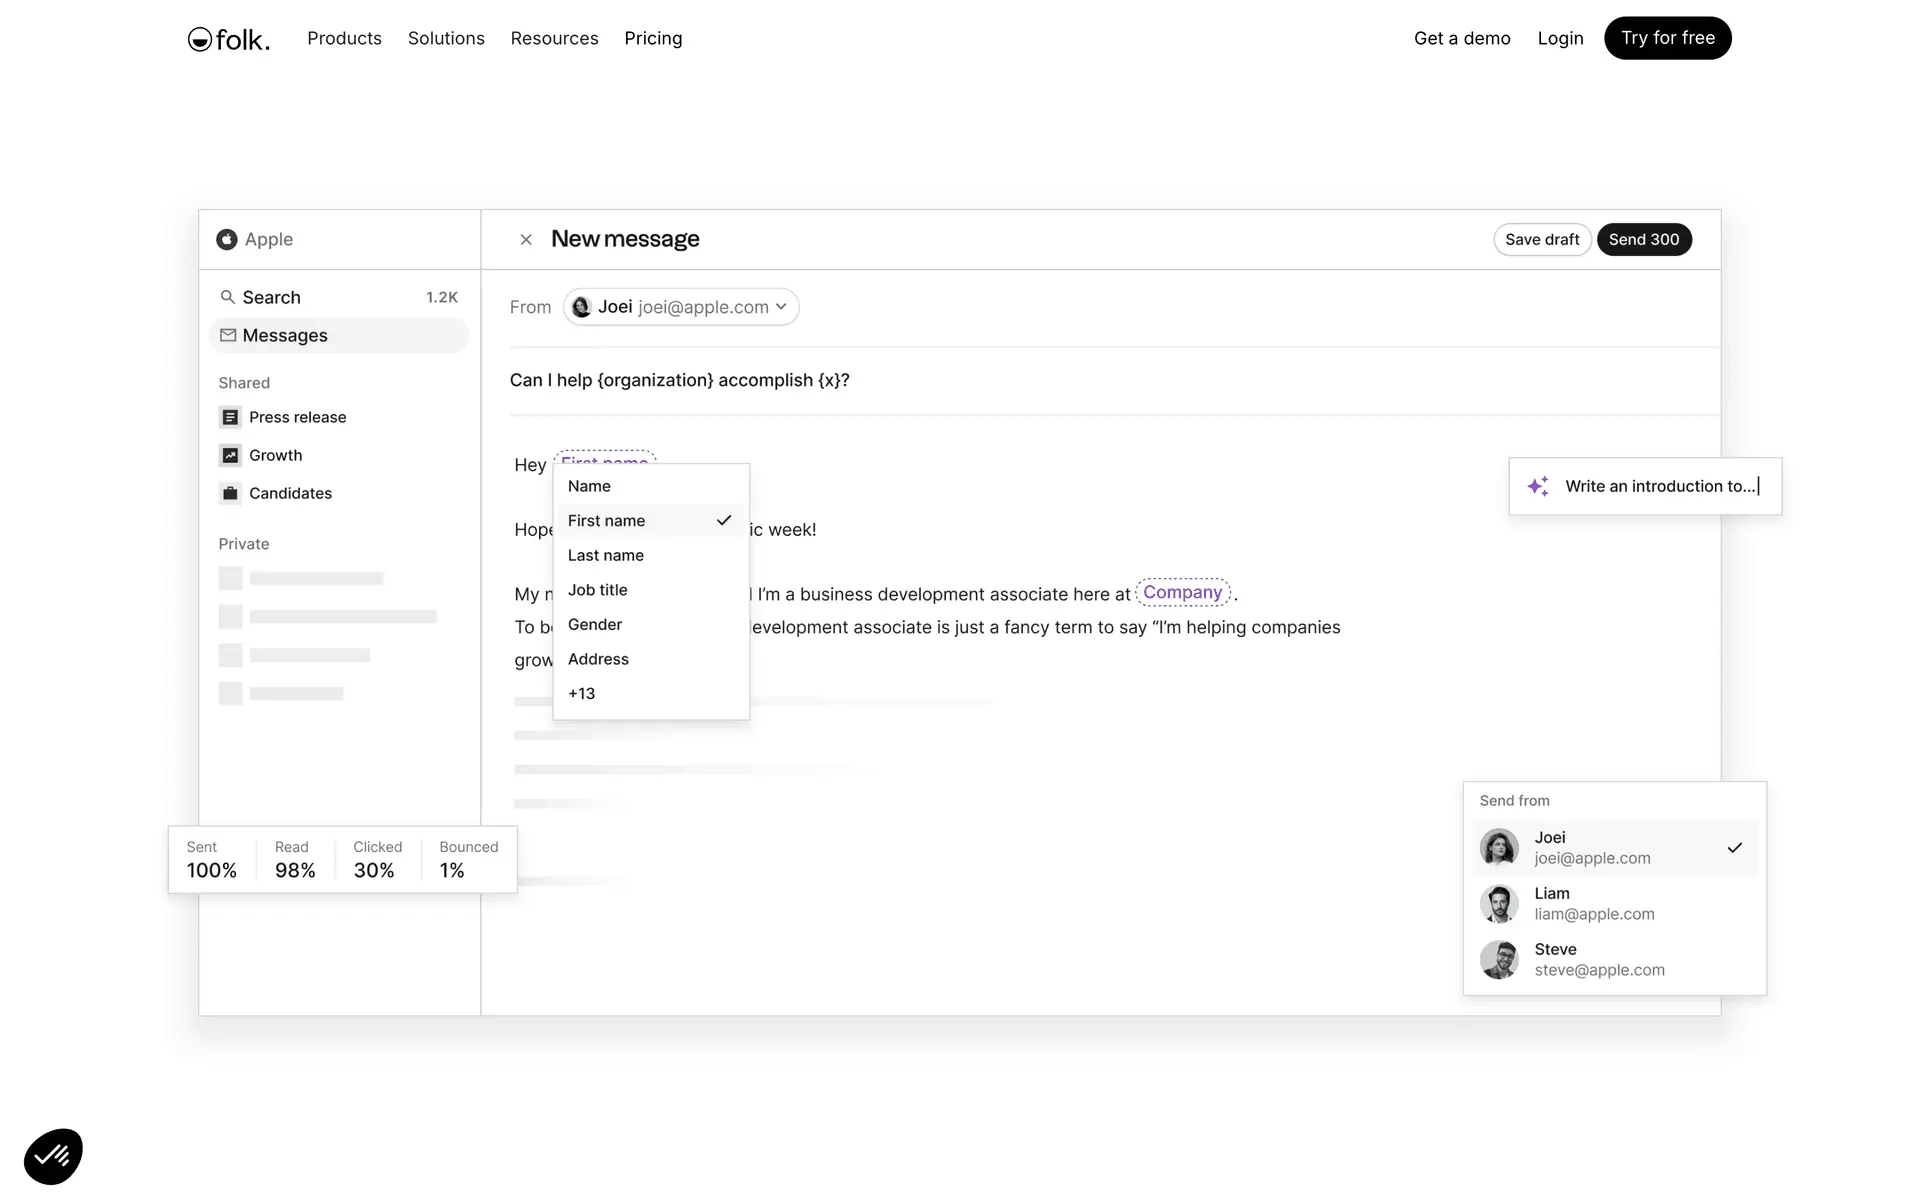The height and width of the screenshot is (1200, 1920).
Task: Click the Candidates briefcase icon
Action: click(x=230, y=493)
